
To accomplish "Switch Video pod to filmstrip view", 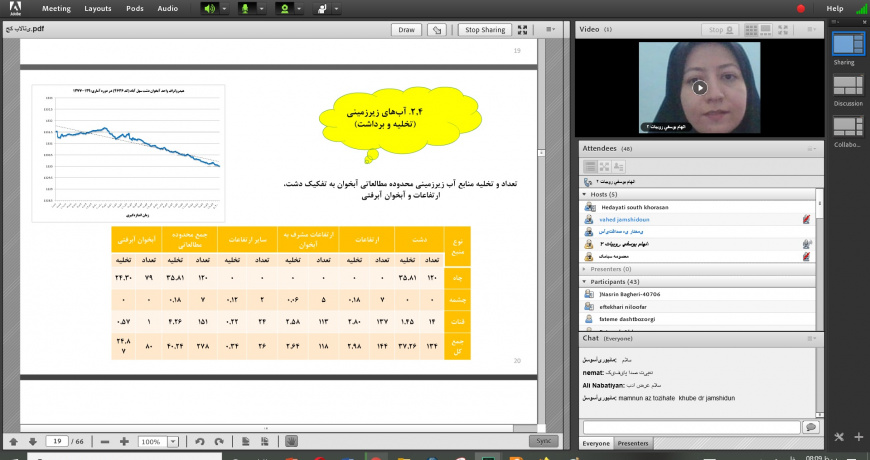I will point(766,30).
